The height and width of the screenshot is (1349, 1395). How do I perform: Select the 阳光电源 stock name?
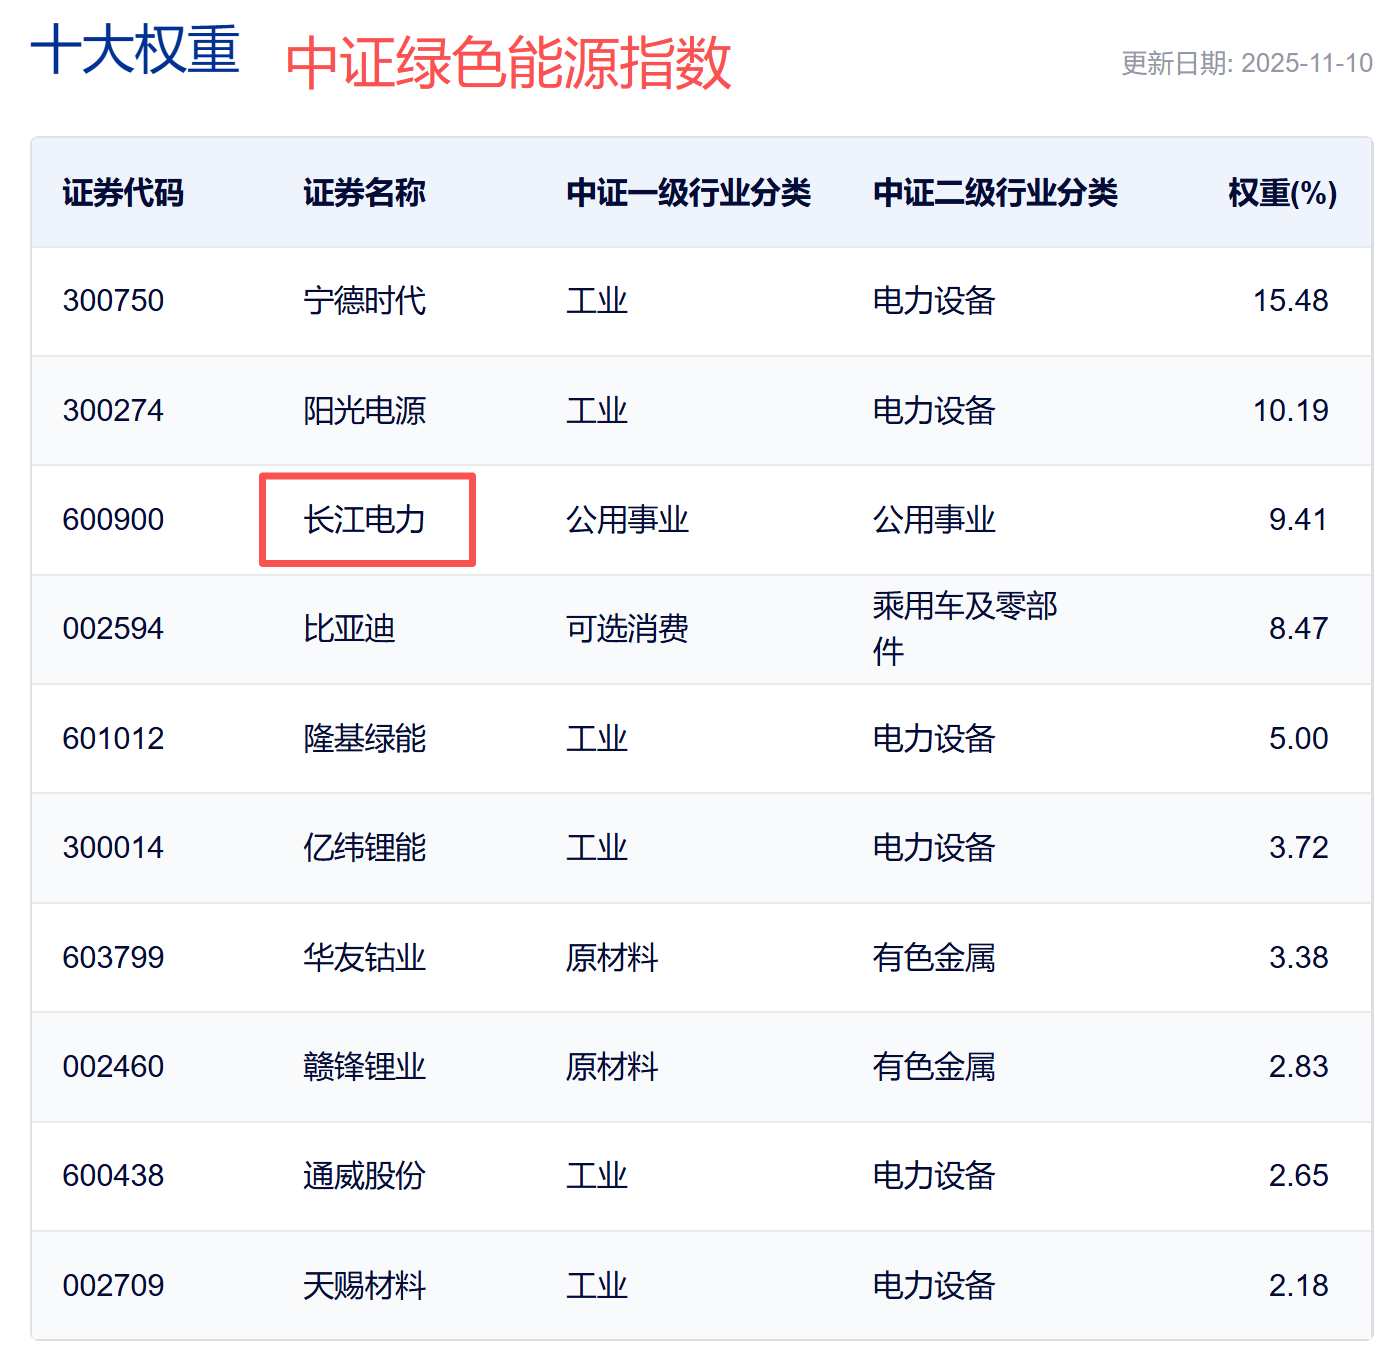pyautogui.click(x=364, y=410)
